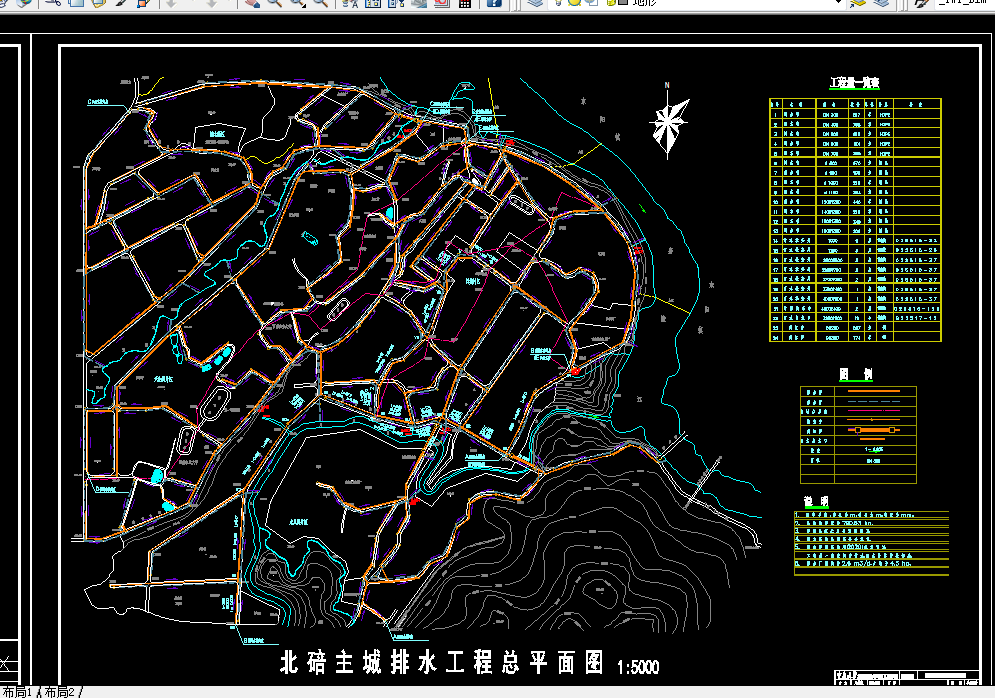The image size is (995, 698).
Task: Activate the Zoom Window tool
Action: coord(297,4)
